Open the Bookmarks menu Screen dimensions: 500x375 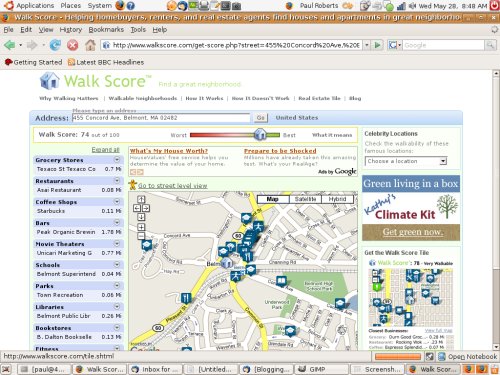click(106, 30)
